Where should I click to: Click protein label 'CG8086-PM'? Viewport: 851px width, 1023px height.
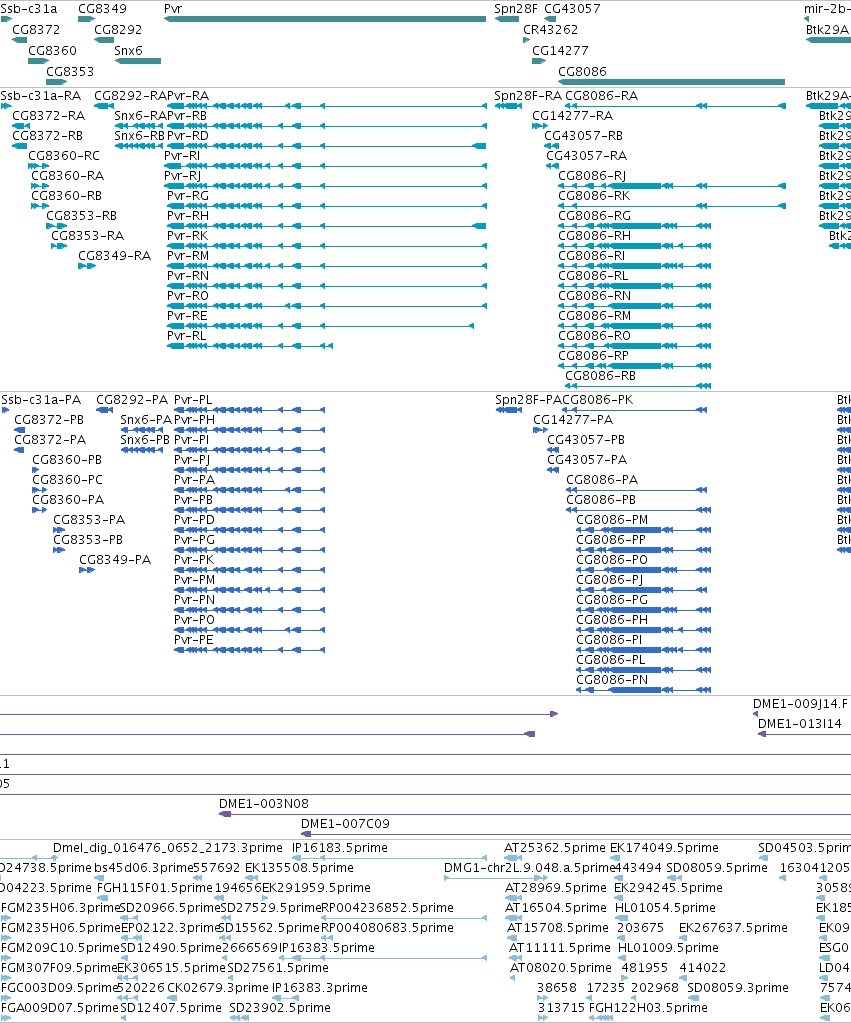click(x=612, y=520)
